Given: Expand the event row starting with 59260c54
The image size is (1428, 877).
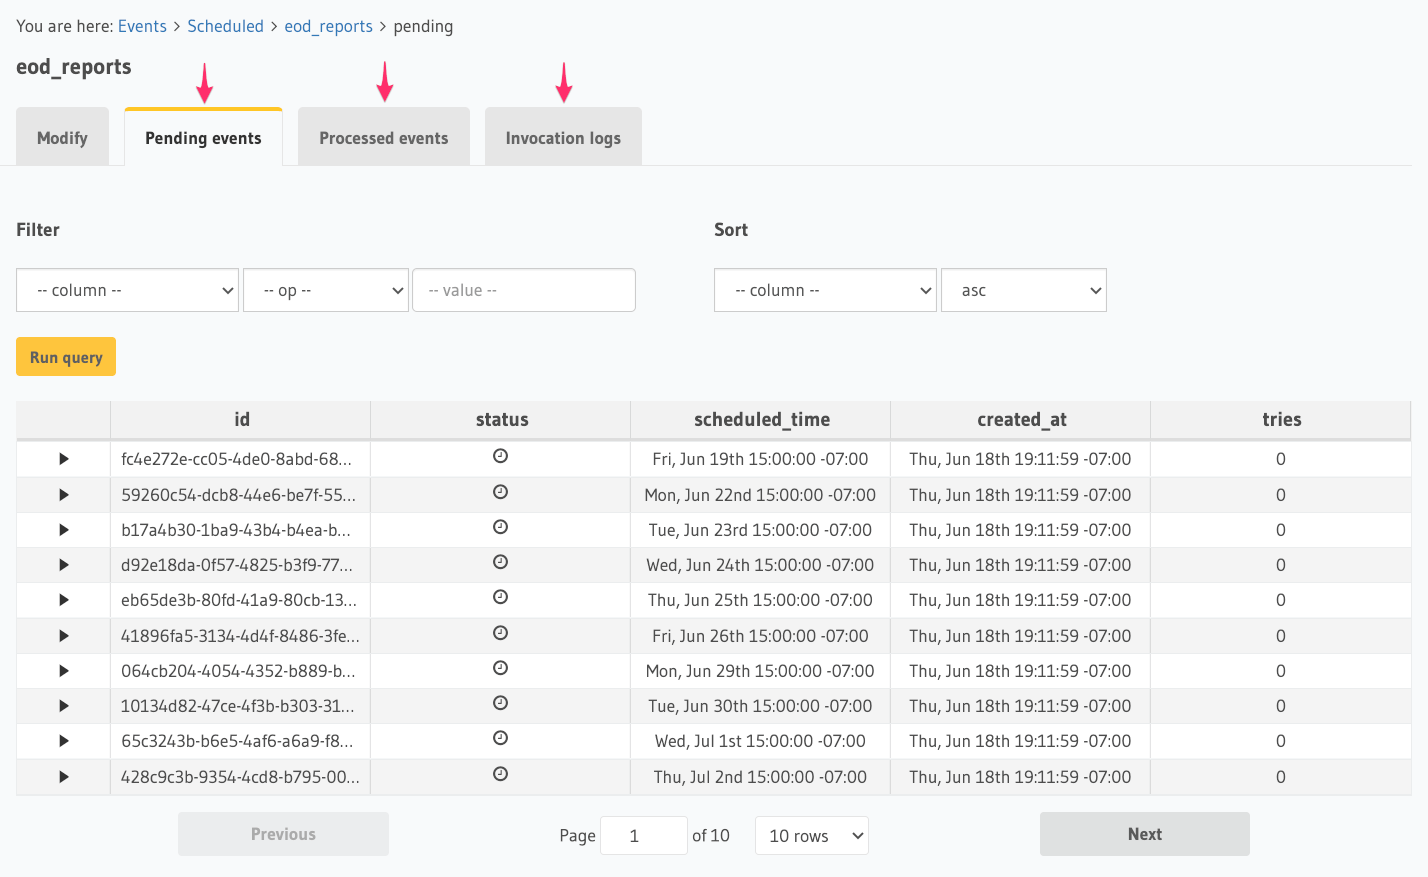Looking at the screenshot, I should click(63, 494).
